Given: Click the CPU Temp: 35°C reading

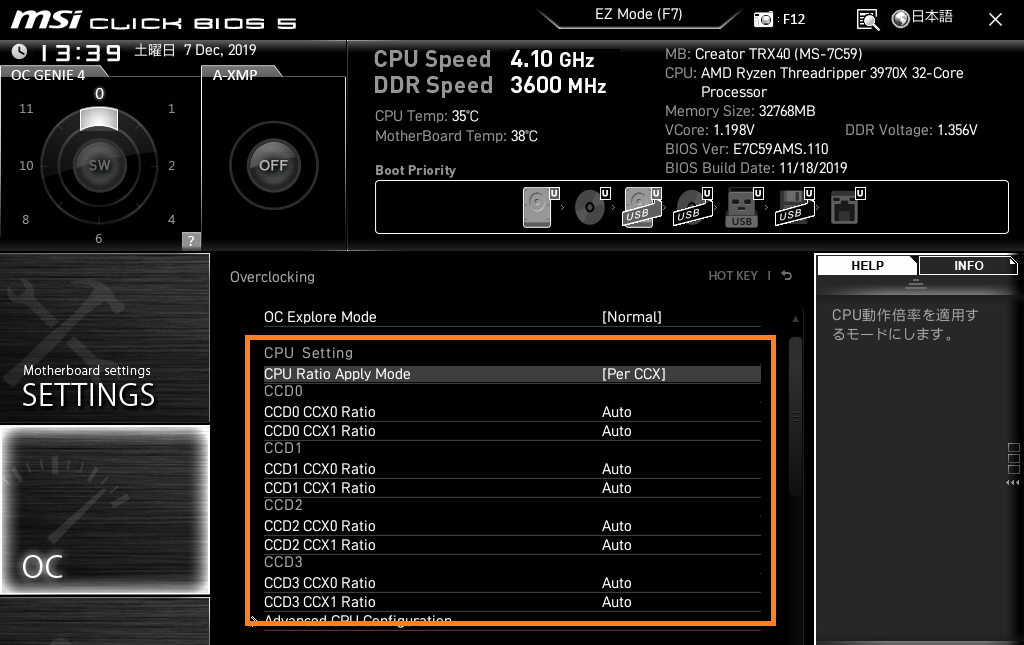Looking at the screenshot, I should click(x=426, y=116).
